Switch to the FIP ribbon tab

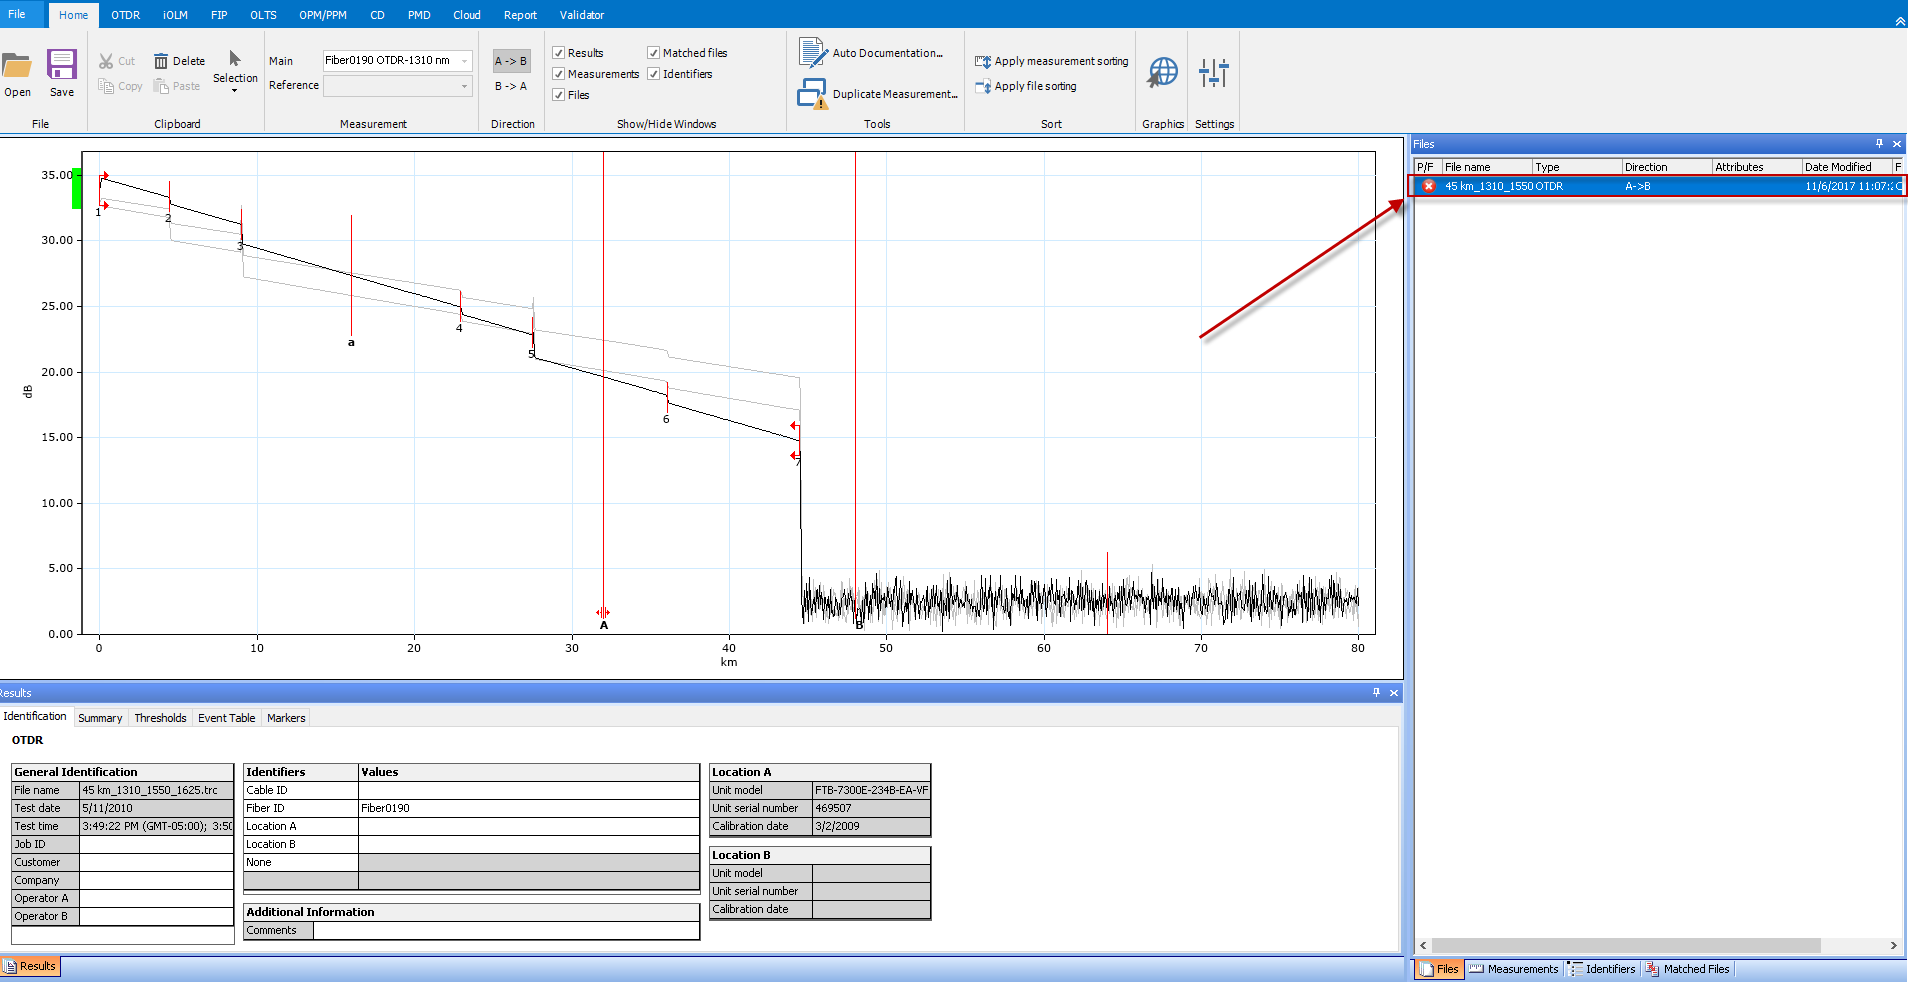[219, 15]
